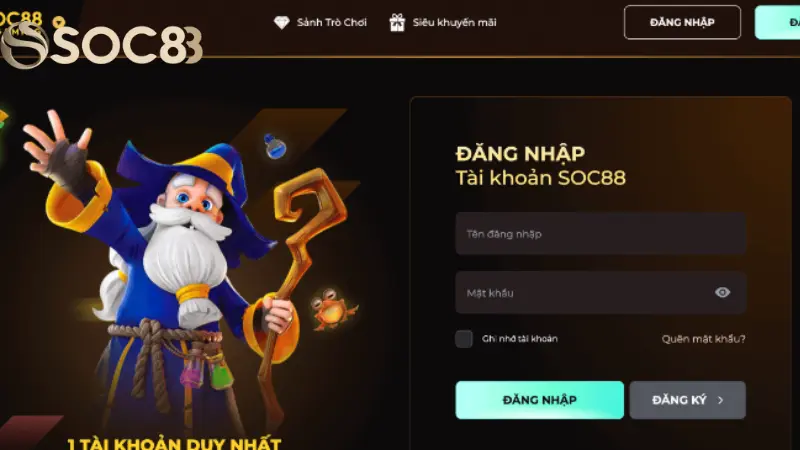Viewport: 800px width, 450px height.
Task: Click the outlined ĐĂNG NHẬP header button
Action: [x=682, y=22]
